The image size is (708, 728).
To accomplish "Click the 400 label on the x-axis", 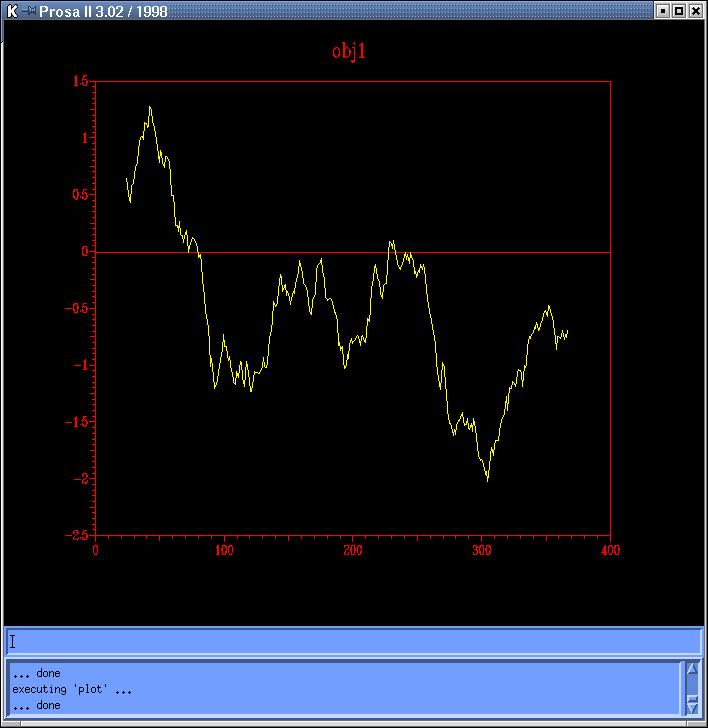I will coord(610,549).
